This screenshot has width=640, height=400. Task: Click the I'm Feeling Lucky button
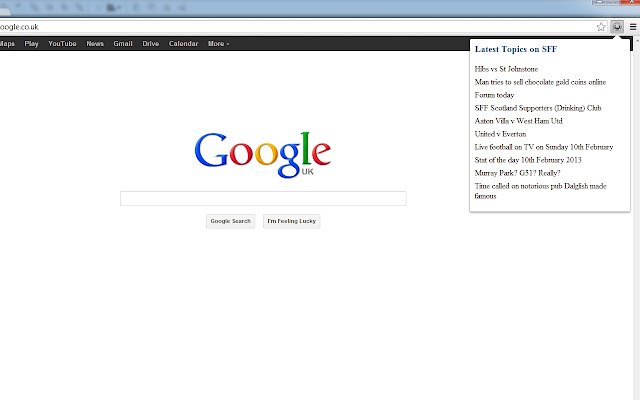[291, 221]
